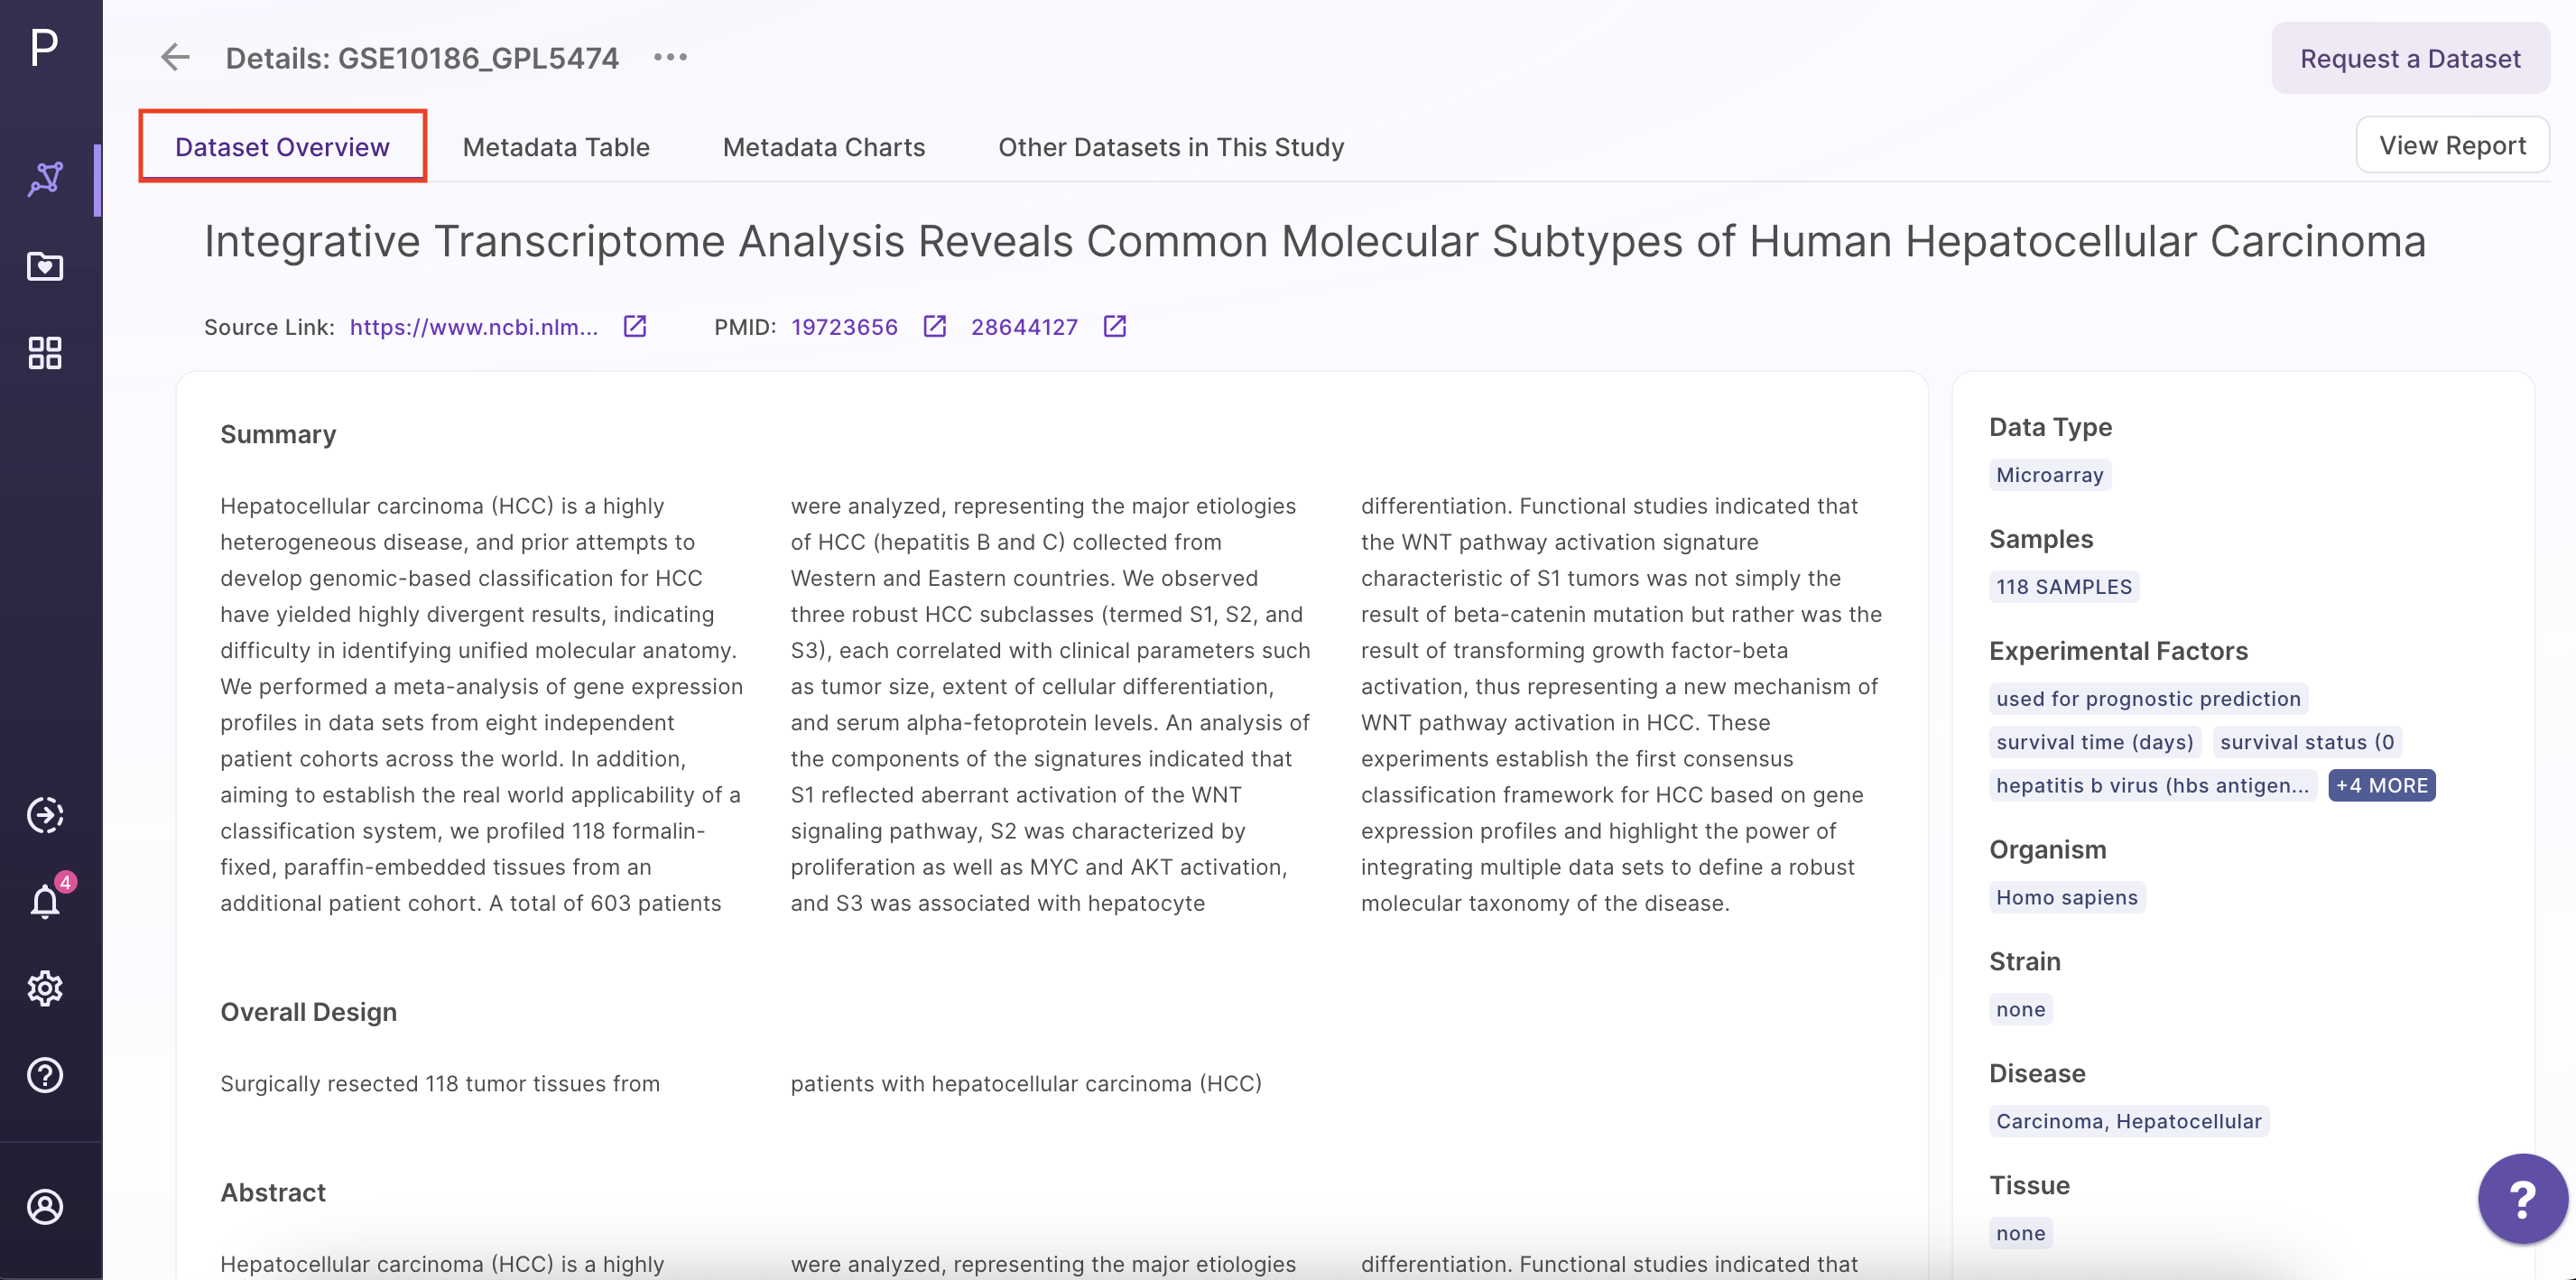Expand the +4 MORE experimental factors
Image resolution: width=2576 pixels, height=1280 pixels.
point(2381,785)
